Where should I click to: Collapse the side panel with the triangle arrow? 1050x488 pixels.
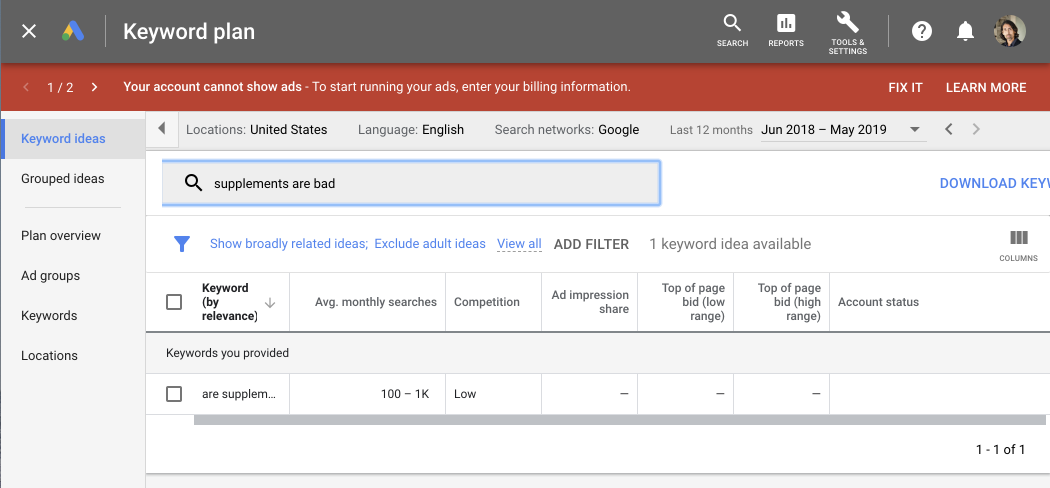[x=162, y=129]
